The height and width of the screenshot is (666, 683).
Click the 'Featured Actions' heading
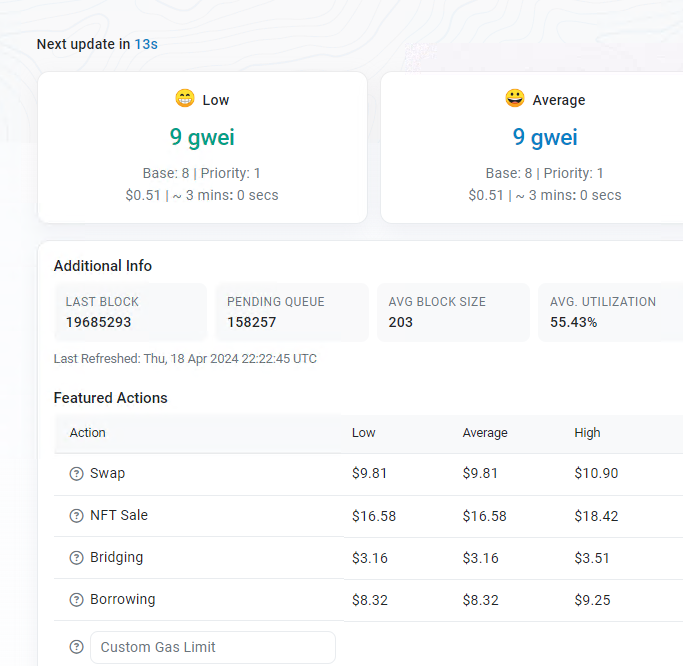pyautogui.click(x=111, y=398)
